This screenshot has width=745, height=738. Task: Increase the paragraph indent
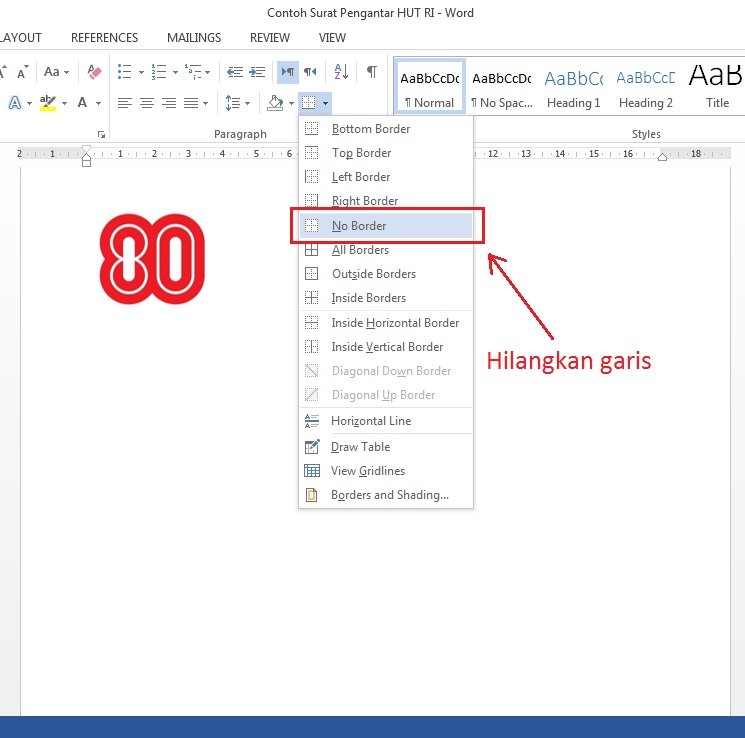coord(257,72)
